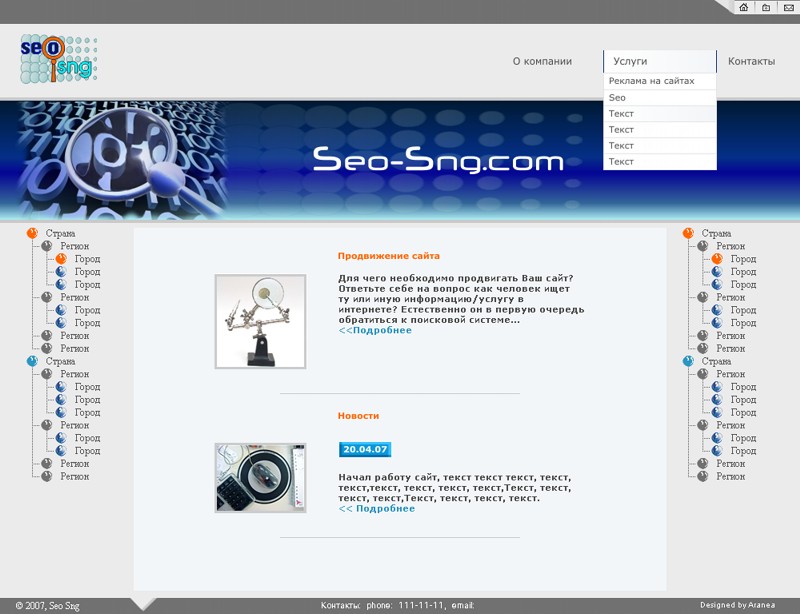The height and width of the screenshot is (614, 800).
Task: Click the blue globe next to second Страна
Action: (30, 360)
